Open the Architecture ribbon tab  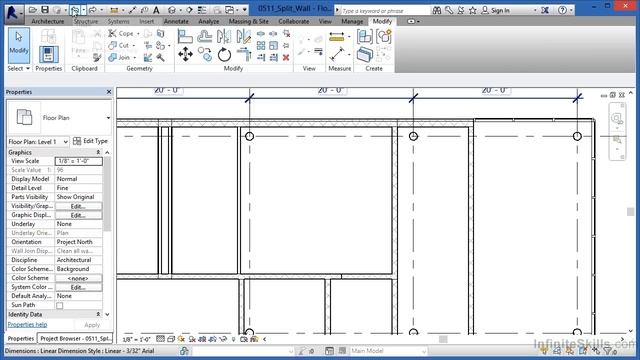click(x=47, y=21)
